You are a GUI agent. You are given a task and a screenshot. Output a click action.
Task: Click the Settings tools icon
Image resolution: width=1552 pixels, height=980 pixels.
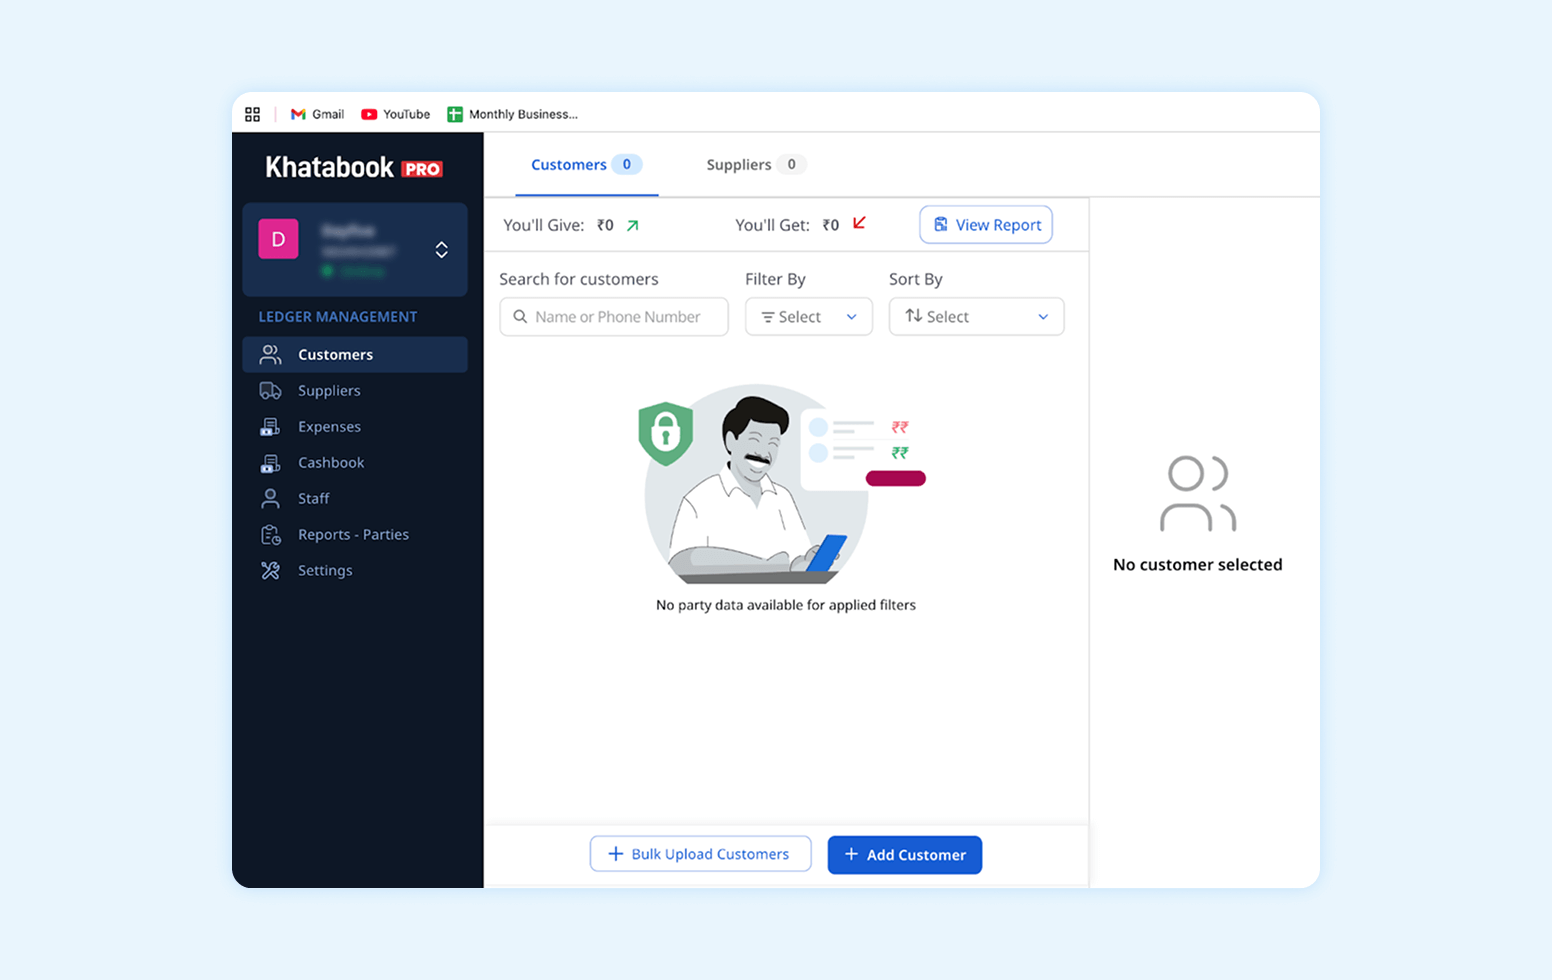pyautogui.click(x=270, y=570)
